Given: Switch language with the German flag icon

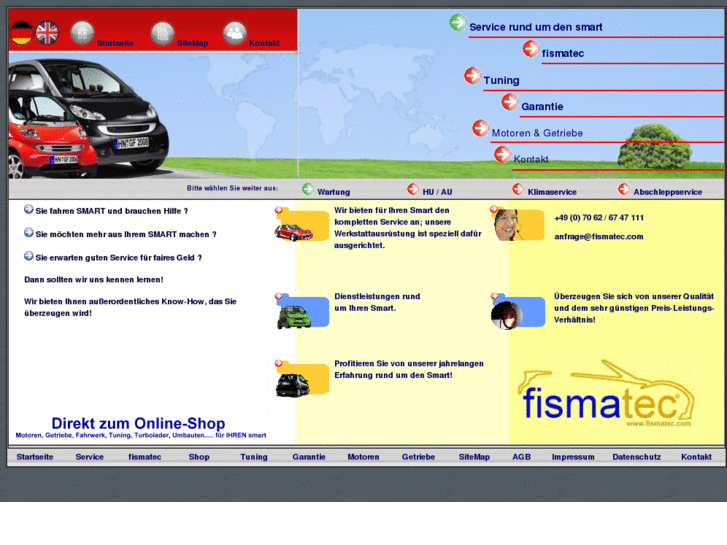Looking at the screenshot, I should [21, 33].
